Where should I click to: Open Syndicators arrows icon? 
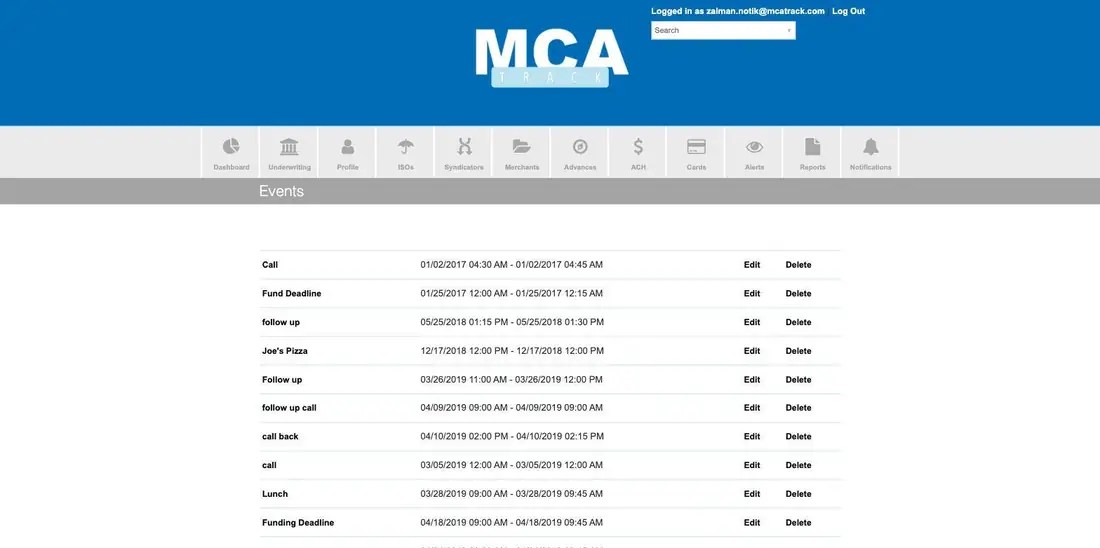tap(464, 147)
